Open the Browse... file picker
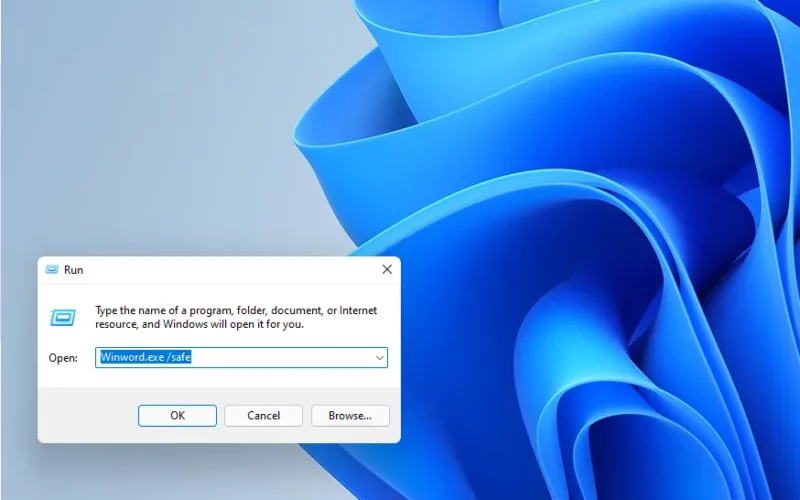The width and height of the screenshot is (800, 500). tap(350, 416)
